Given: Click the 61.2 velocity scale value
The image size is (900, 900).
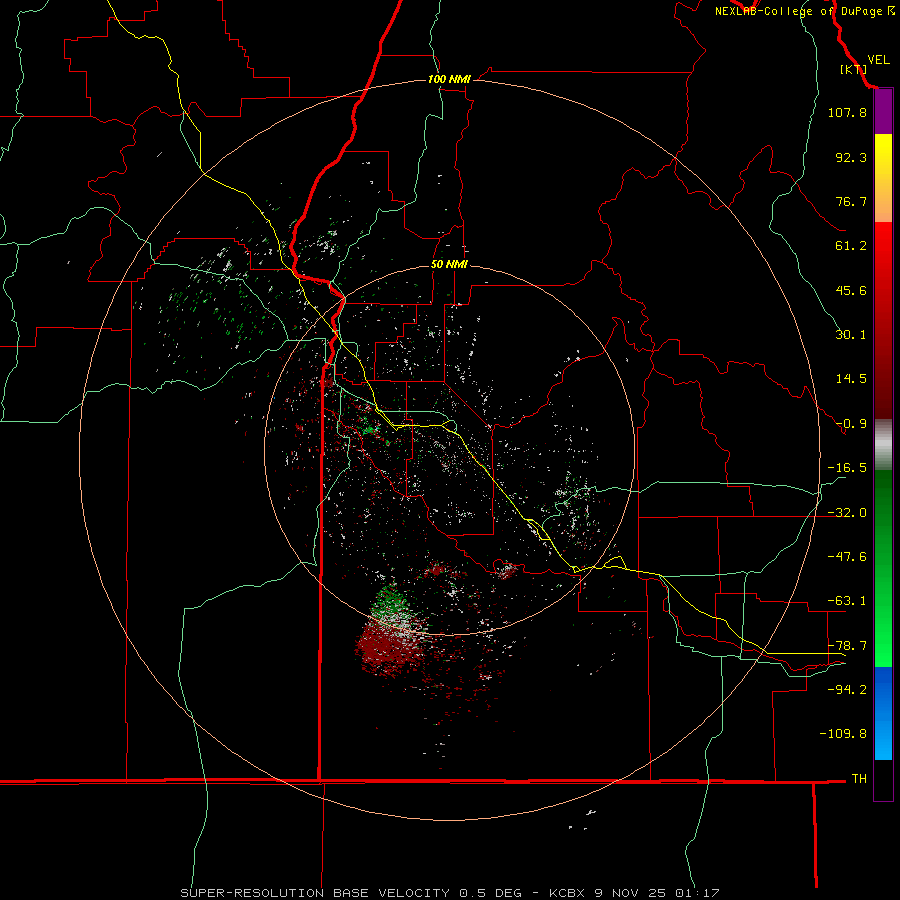Looking at the screenshot, I should point(851,246).
